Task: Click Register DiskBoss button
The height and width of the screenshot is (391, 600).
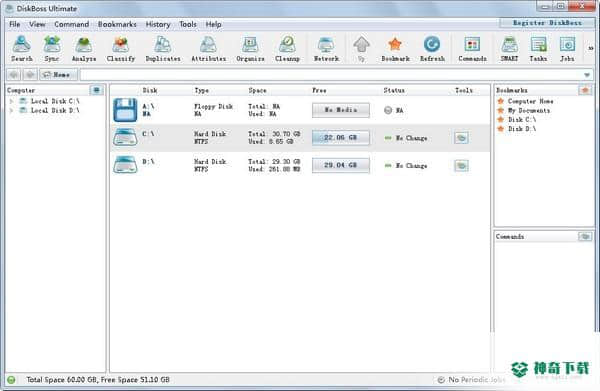Action: (x=547, y=23)
